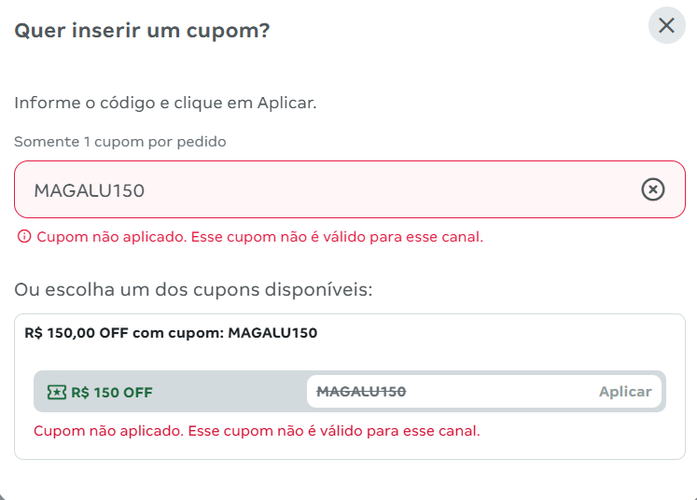Click the error message below the input
Screen dimensions: 697x500
260,237
